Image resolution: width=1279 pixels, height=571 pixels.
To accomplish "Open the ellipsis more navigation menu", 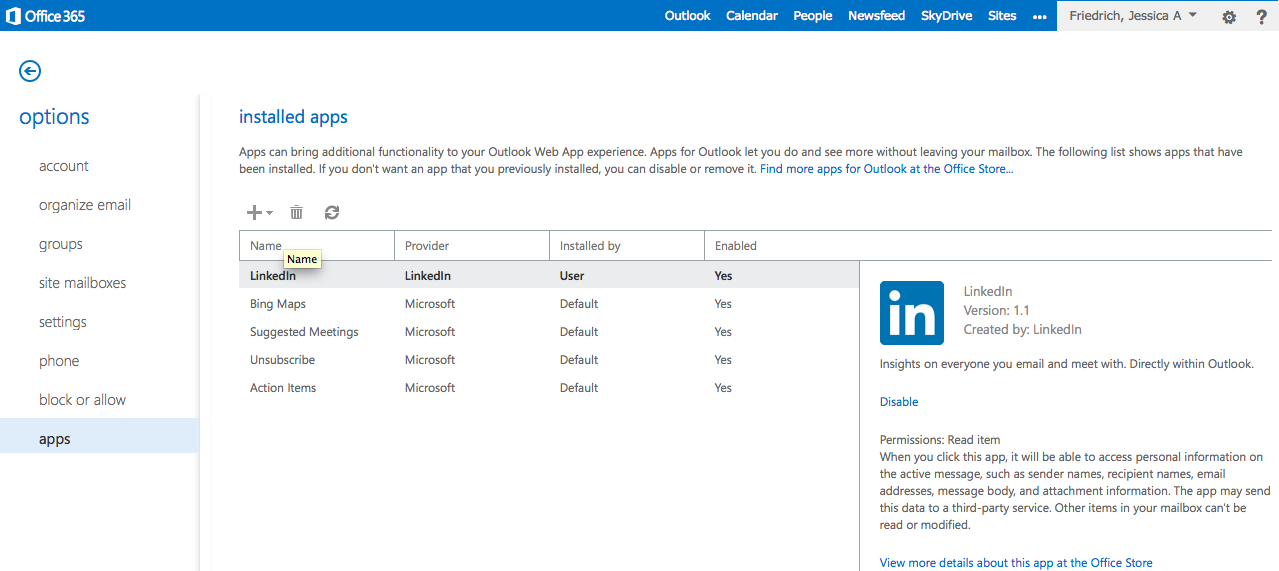I will 1040,16.
